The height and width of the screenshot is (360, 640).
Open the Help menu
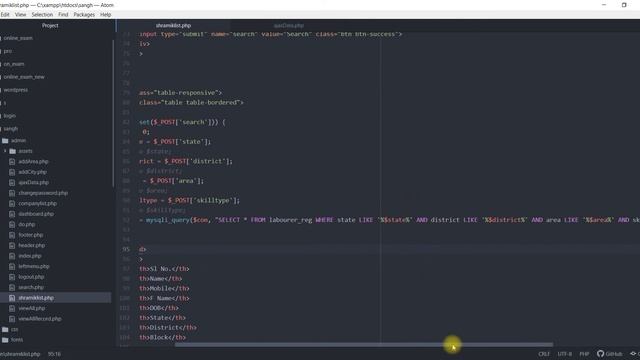click(106, 15)
